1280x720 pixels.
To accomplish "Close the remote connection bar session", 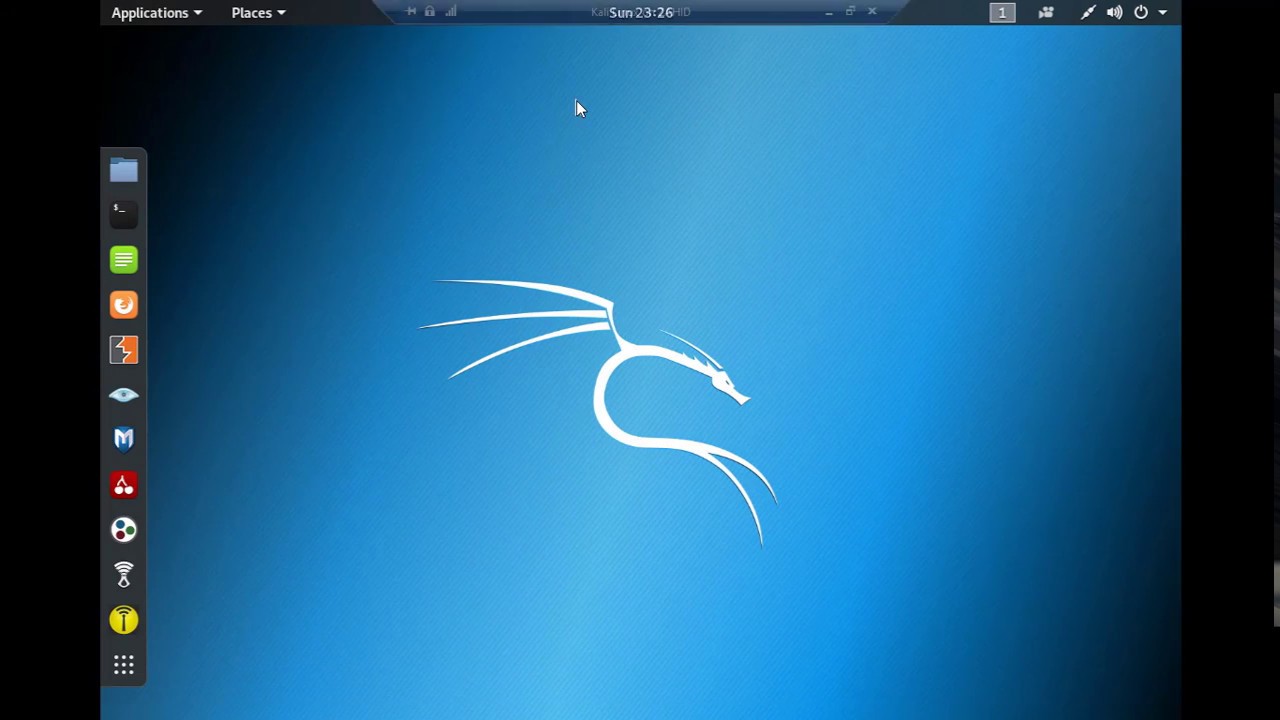I will (872, 11).
